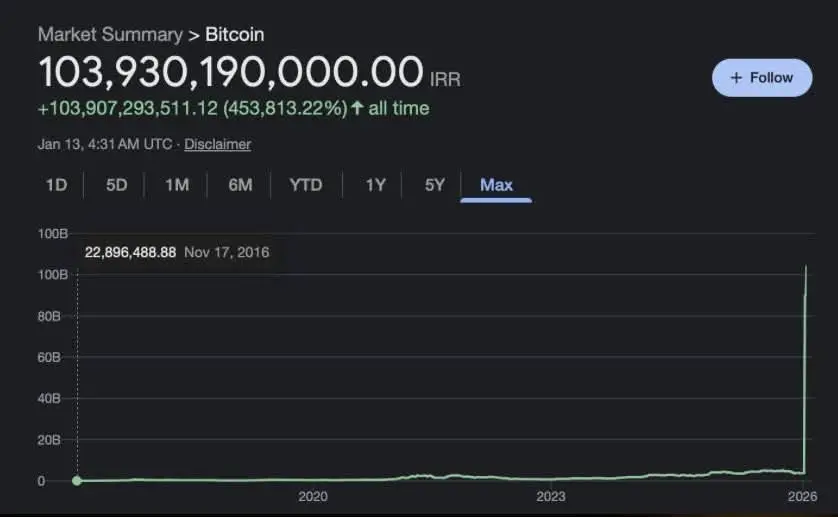838x517 pixels.
Task: Click the green up arrow beside all time
Action: coord(357,108)
